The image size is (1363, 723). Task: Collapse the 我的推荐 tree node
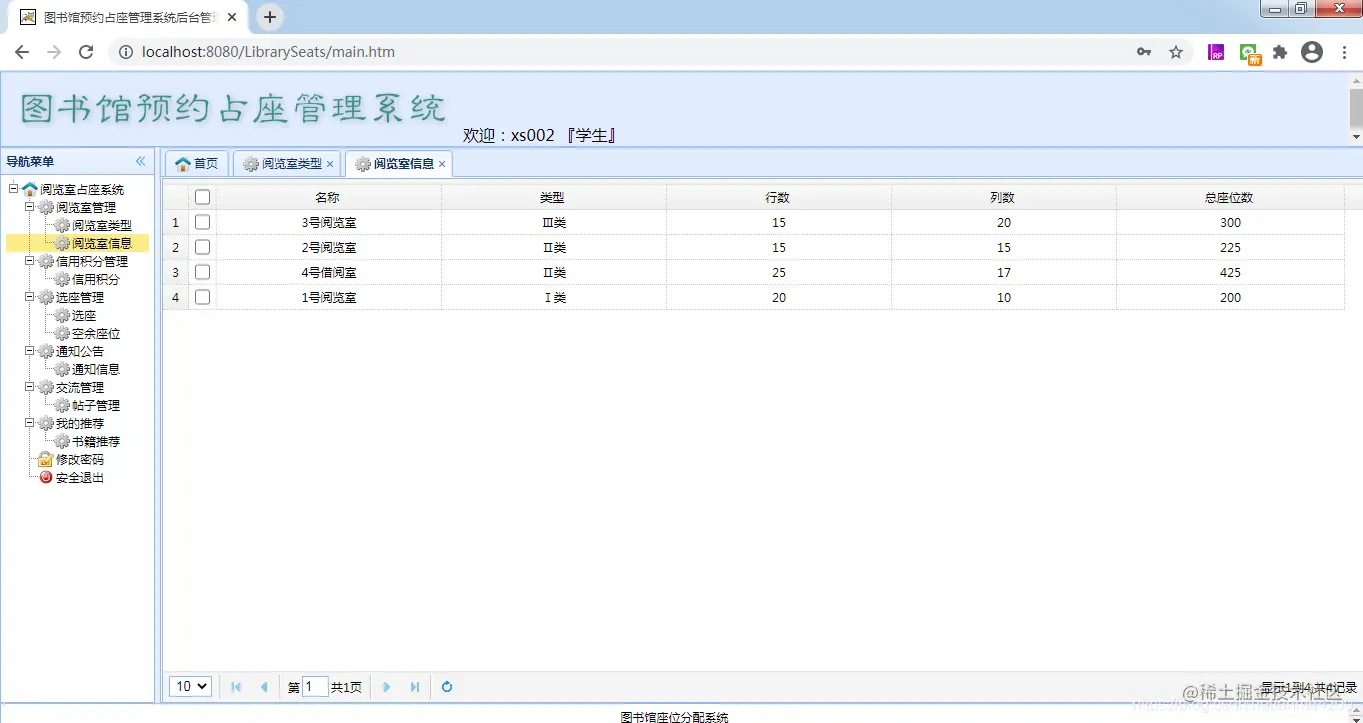(30, 423)
